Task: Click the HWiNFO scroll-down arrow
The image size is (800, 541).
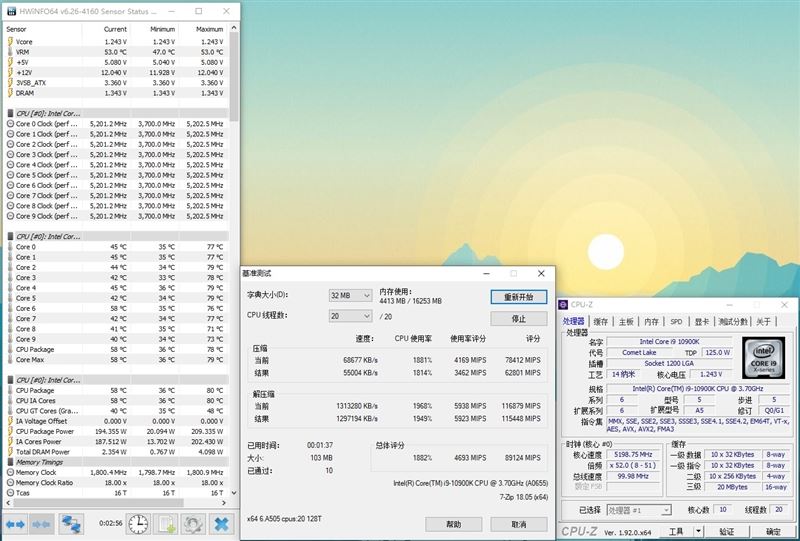Action: [x=234, y=493]
